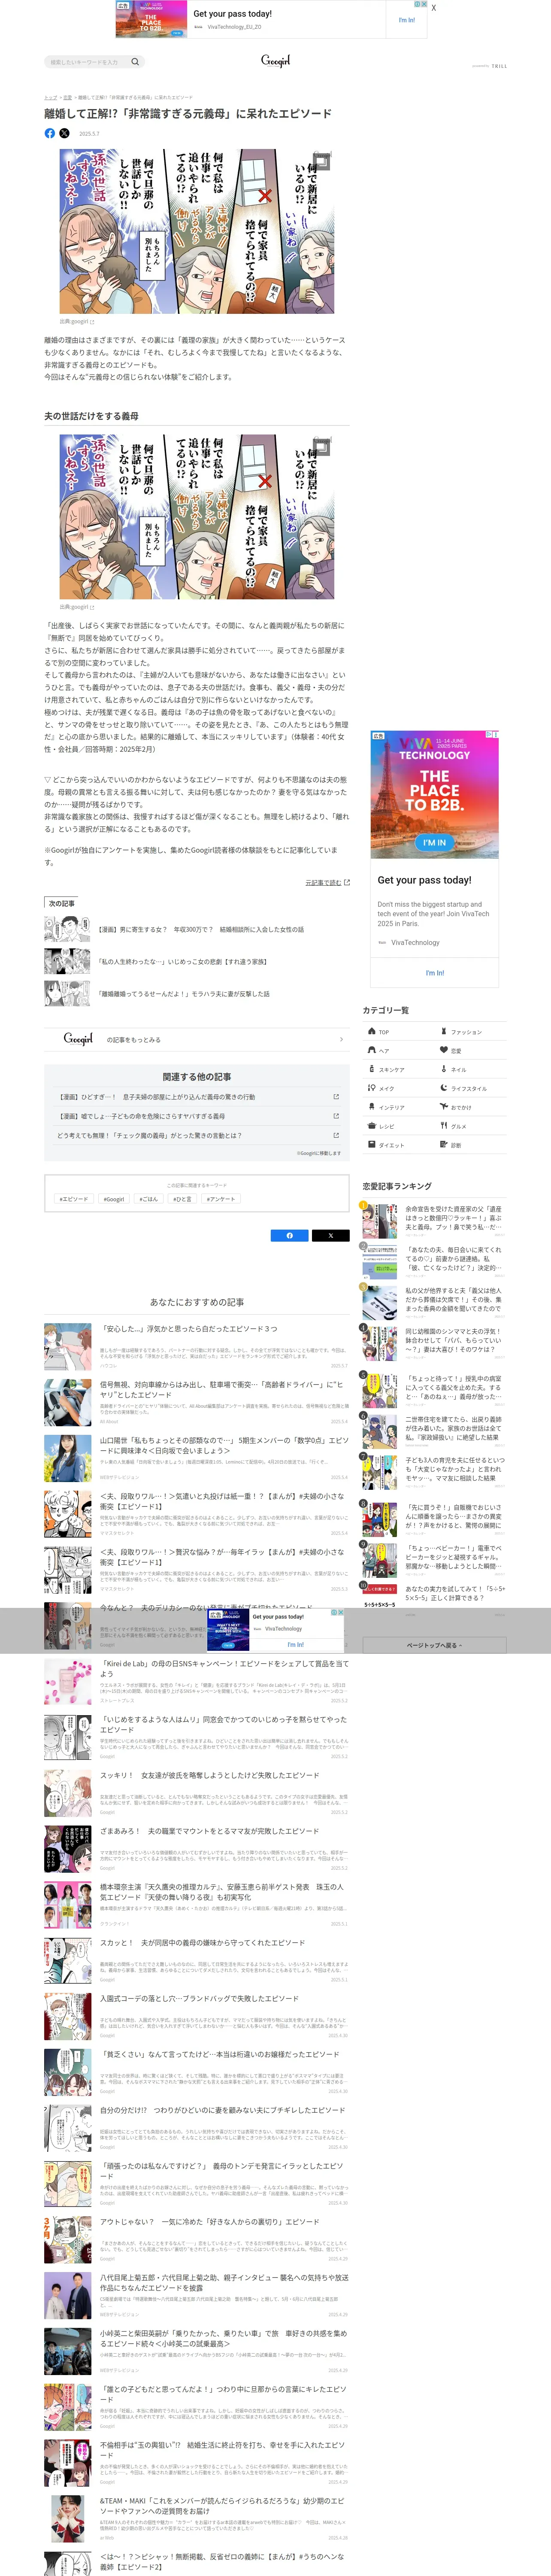Share the article via the X icon under the title
The height and width of the screenshot is (2576, 551).
[x=65, y=133]
